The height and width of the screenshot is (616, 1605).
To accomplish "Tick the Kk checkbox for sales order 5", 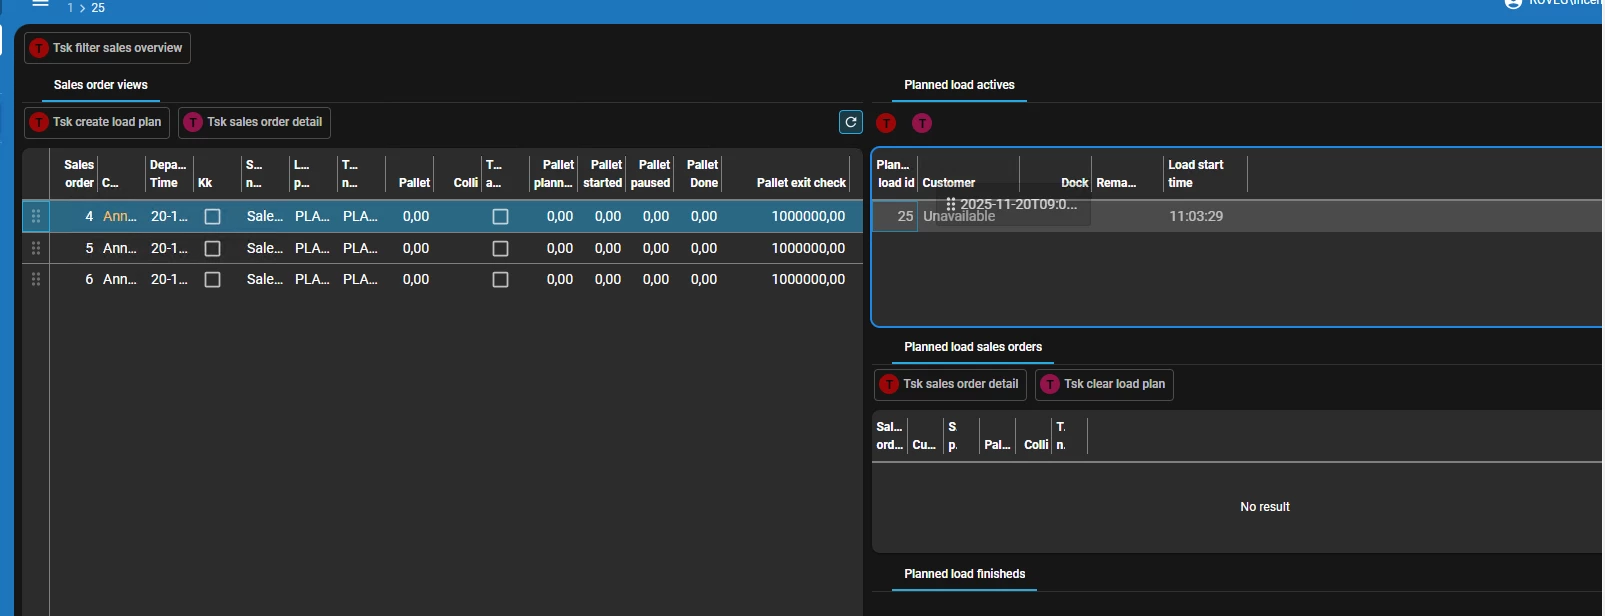I will 212,249.
